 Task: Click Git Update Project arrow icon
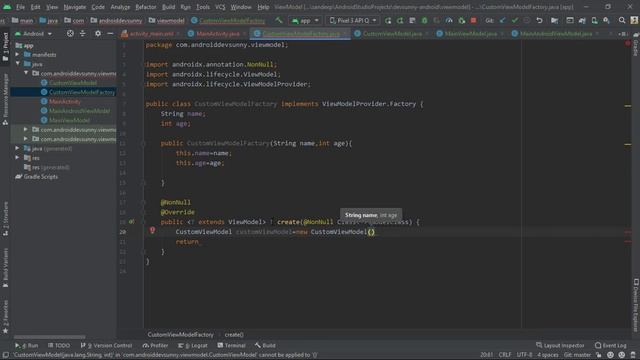(x=502, y=20)
